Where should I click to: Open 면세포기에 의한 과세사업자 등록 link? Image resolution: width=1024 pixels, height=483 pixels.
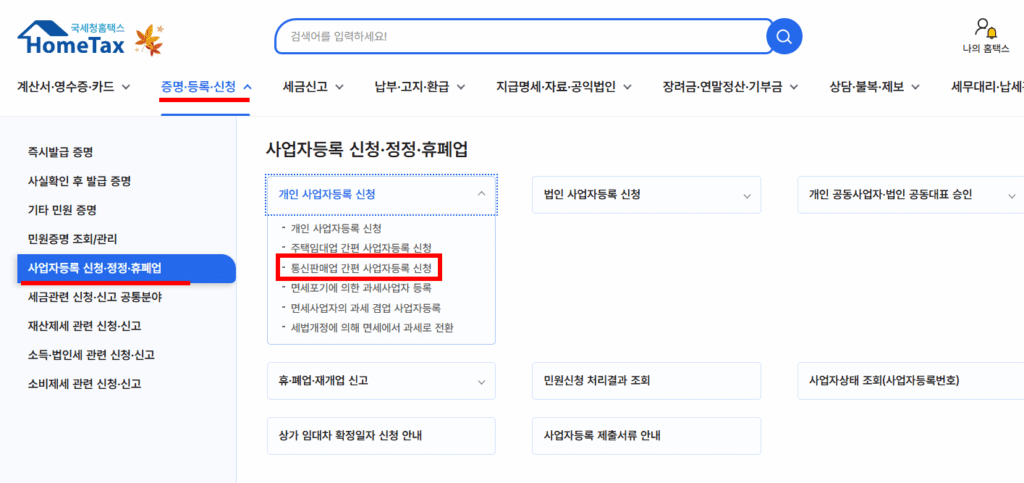[361, 287]
